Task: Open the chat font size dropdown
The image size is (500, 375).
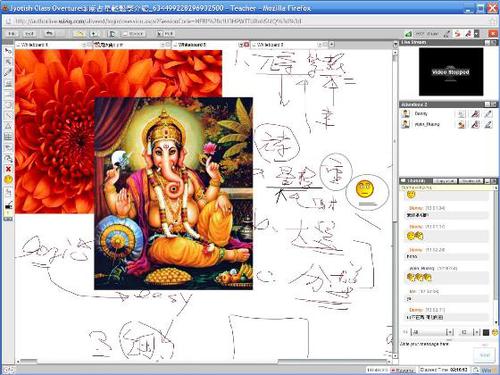Action: pyautogui.click(x=469, y=332)
